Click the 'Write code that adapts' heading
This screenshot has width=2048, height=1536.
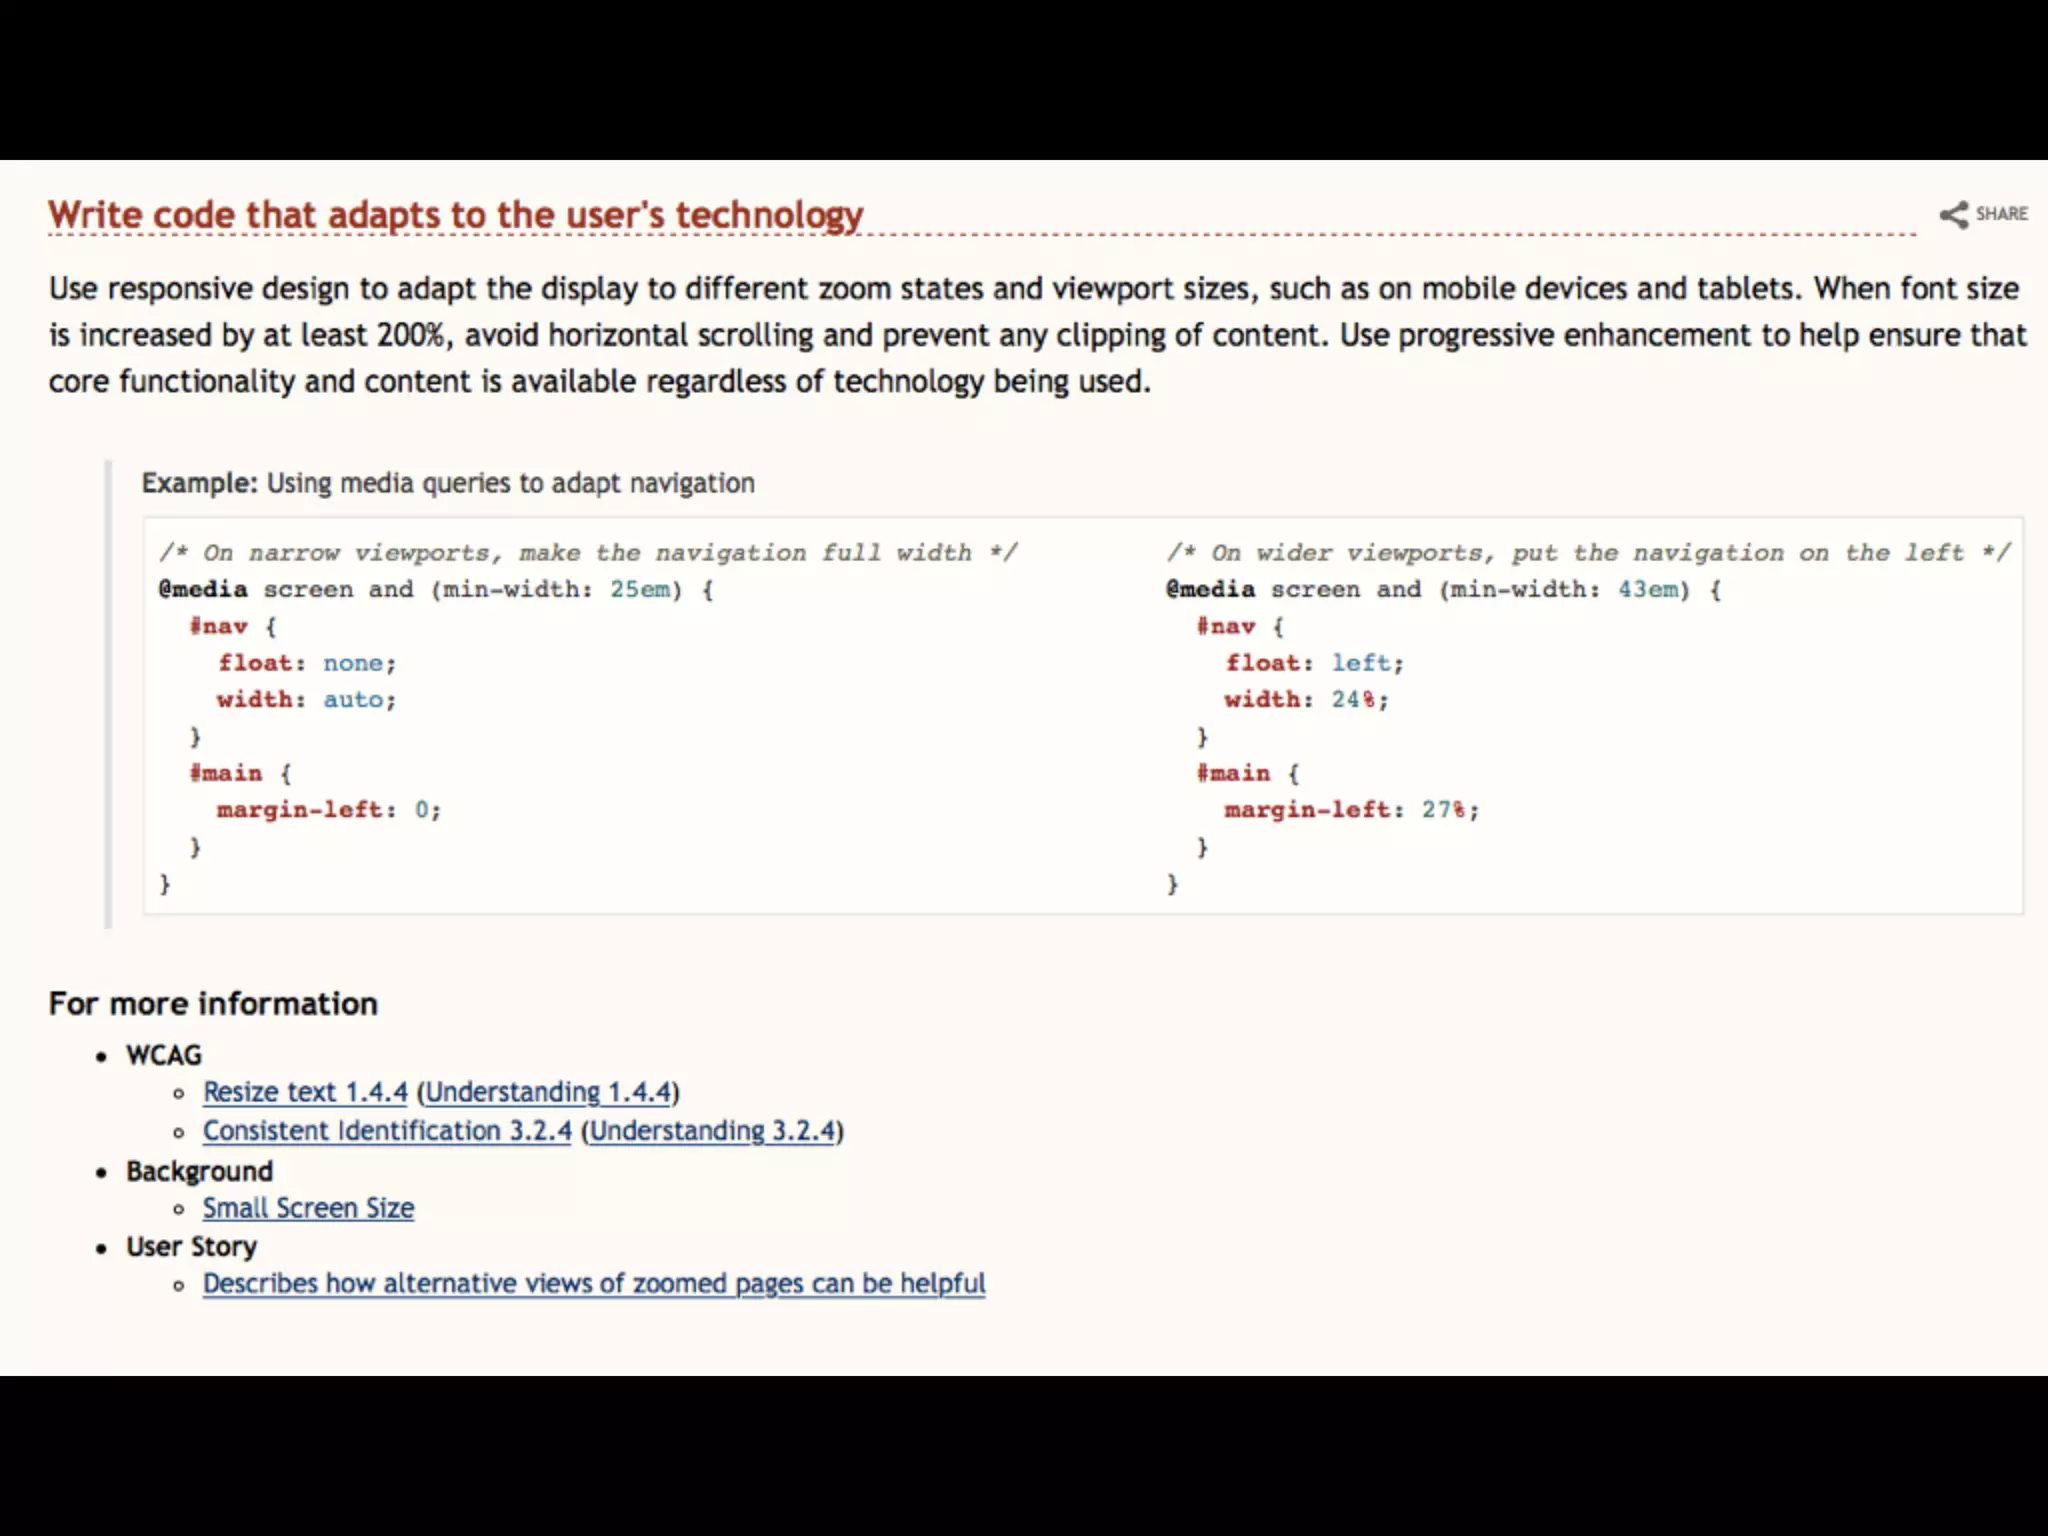tap(455, 215)
